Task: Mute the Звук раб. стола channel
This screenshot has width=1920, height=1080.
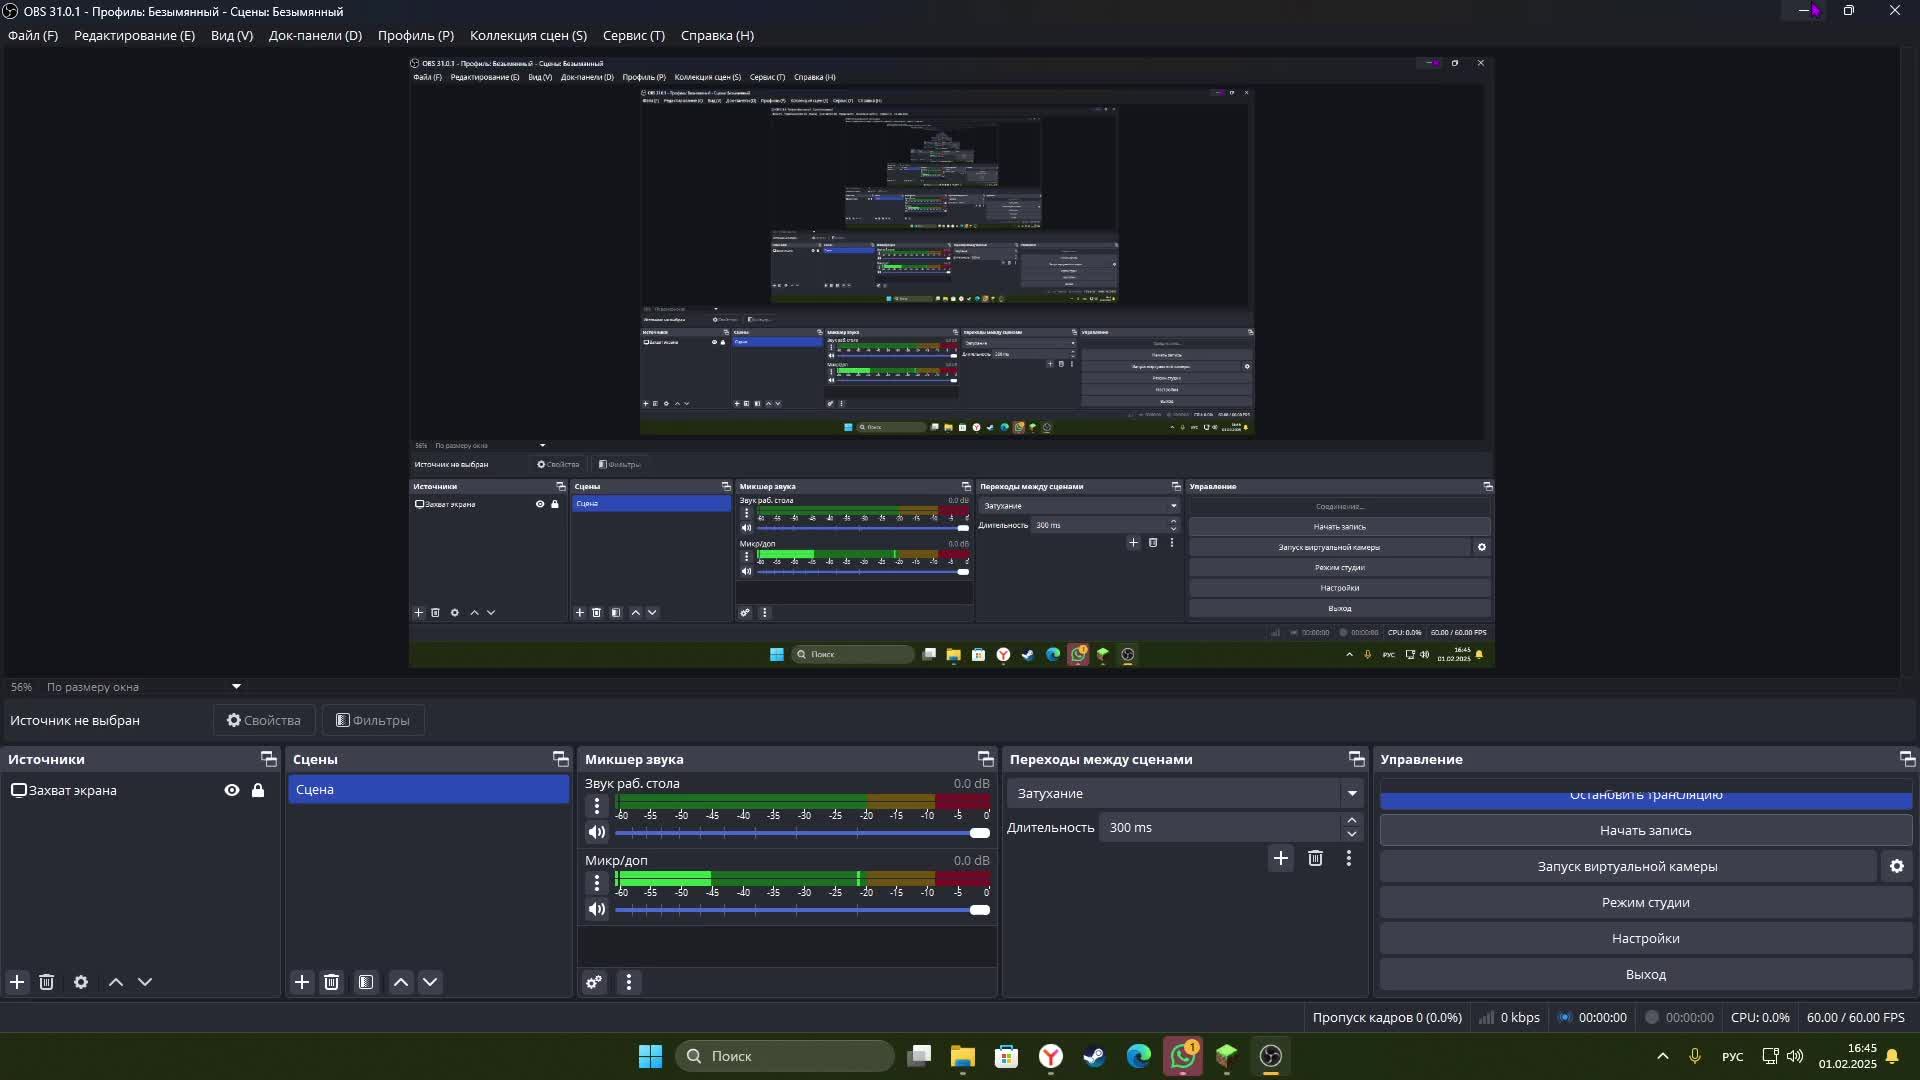Action: tap(597, 832)
